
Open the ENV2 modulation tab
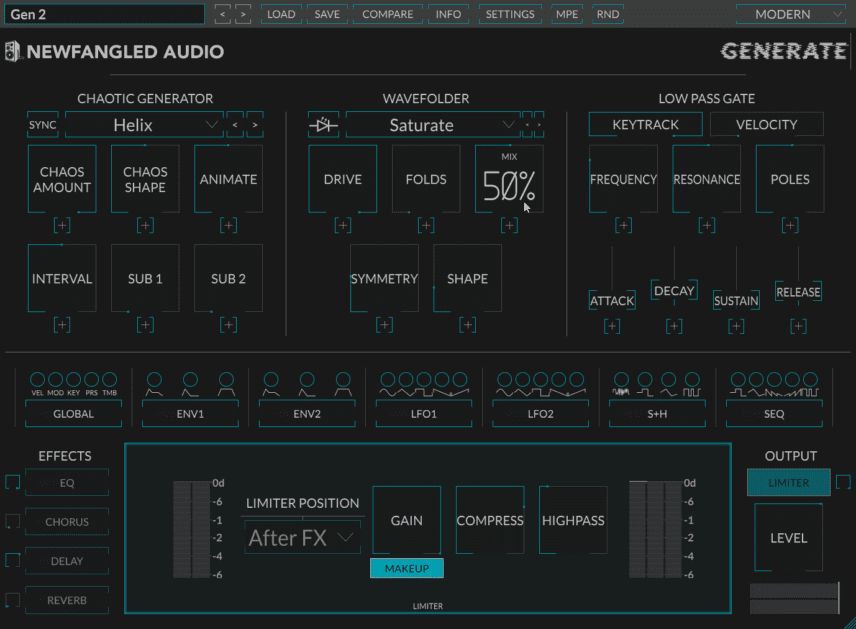(307, 414)
